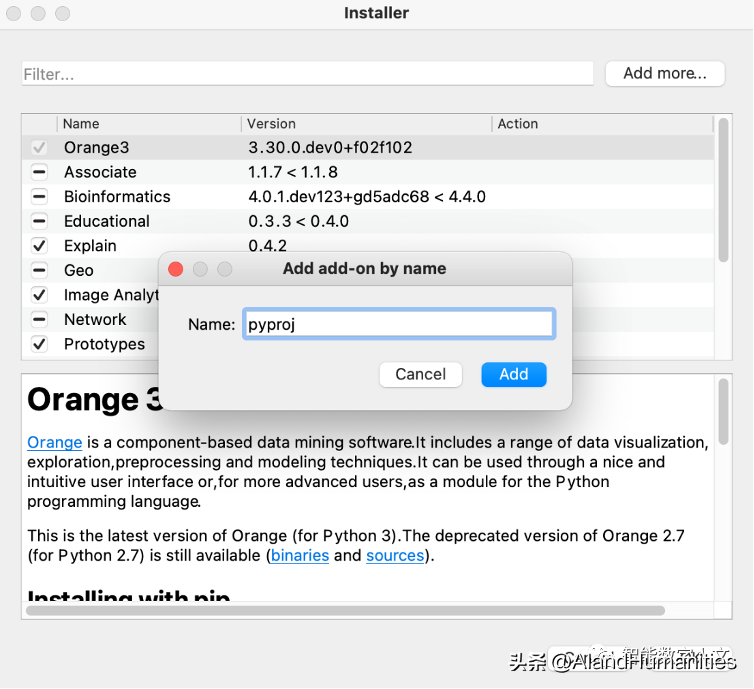The image size is (754, 689).
Task: Click version 3.30.0.dev0+f02f102 cell
Action: coord(330,147)
